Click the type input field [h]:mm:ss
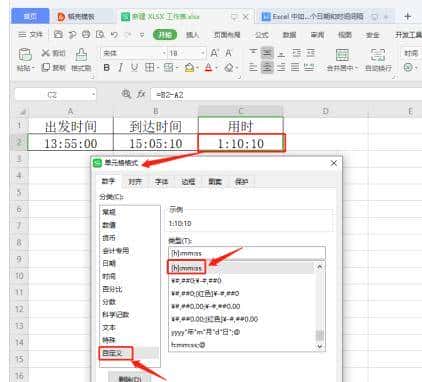 point(247,253)
